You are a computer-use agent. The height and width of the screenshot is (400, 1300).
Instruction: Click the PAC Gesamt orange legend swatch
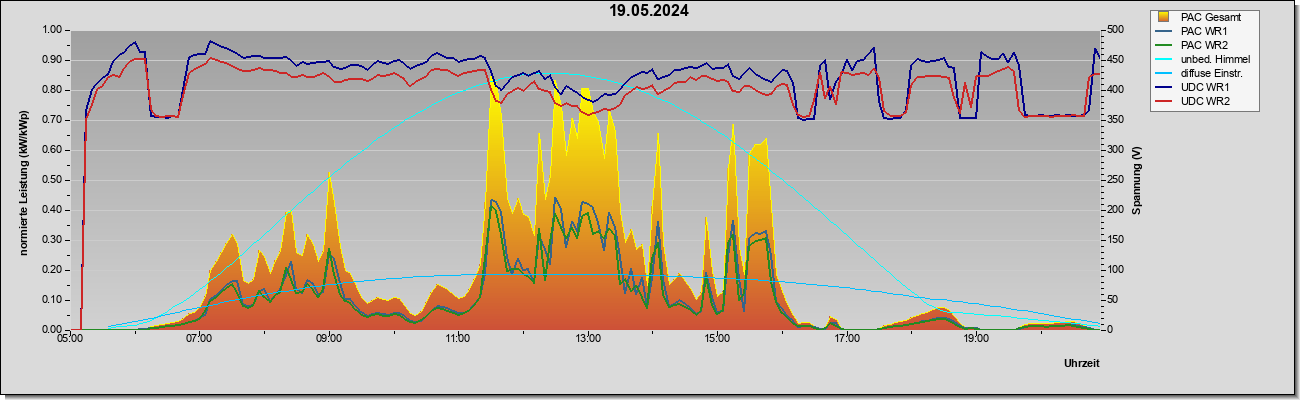(x=1164, y=17)
